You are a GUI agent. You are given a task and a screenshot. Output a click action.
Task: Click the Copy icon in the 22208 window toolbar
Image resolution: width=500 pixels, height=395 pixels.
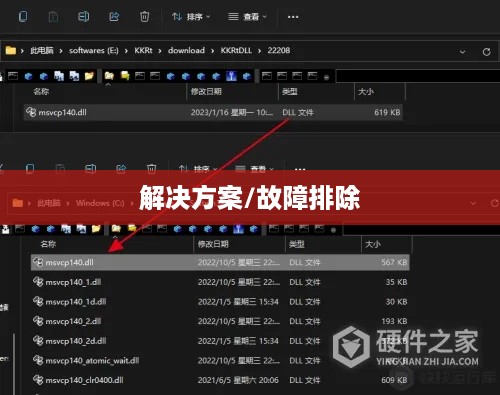[x=23, y=16]
